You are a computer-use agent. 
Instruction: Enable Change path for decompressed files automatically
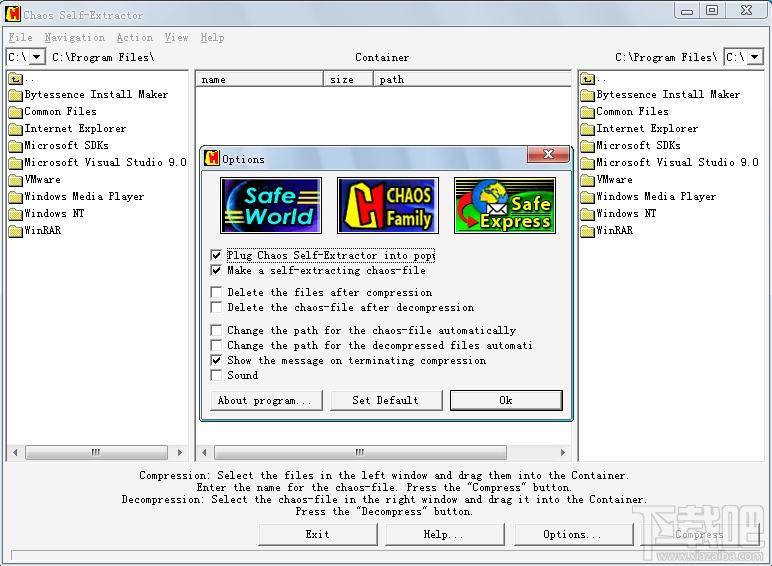[x=216, y=345]
